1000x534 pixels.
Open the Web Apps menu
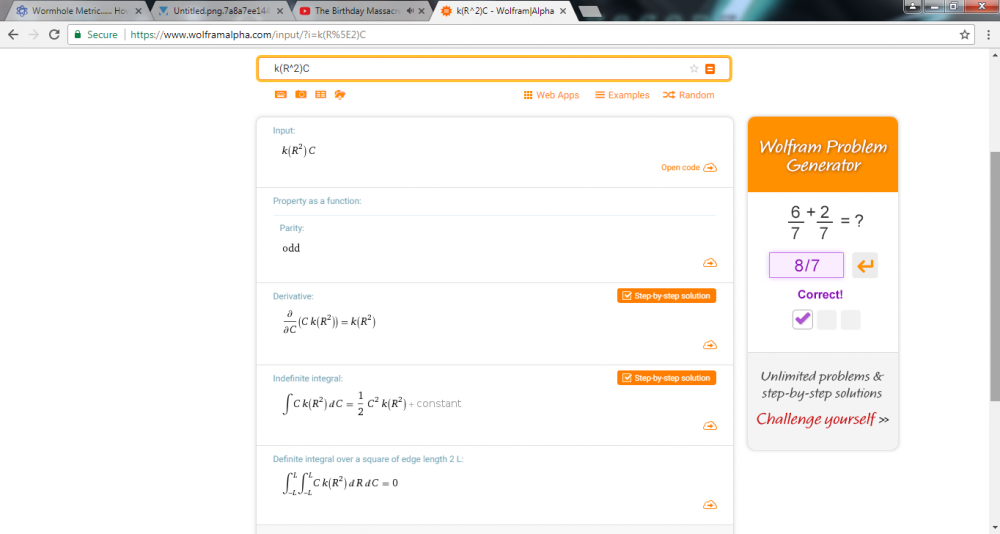click(551, 95)
